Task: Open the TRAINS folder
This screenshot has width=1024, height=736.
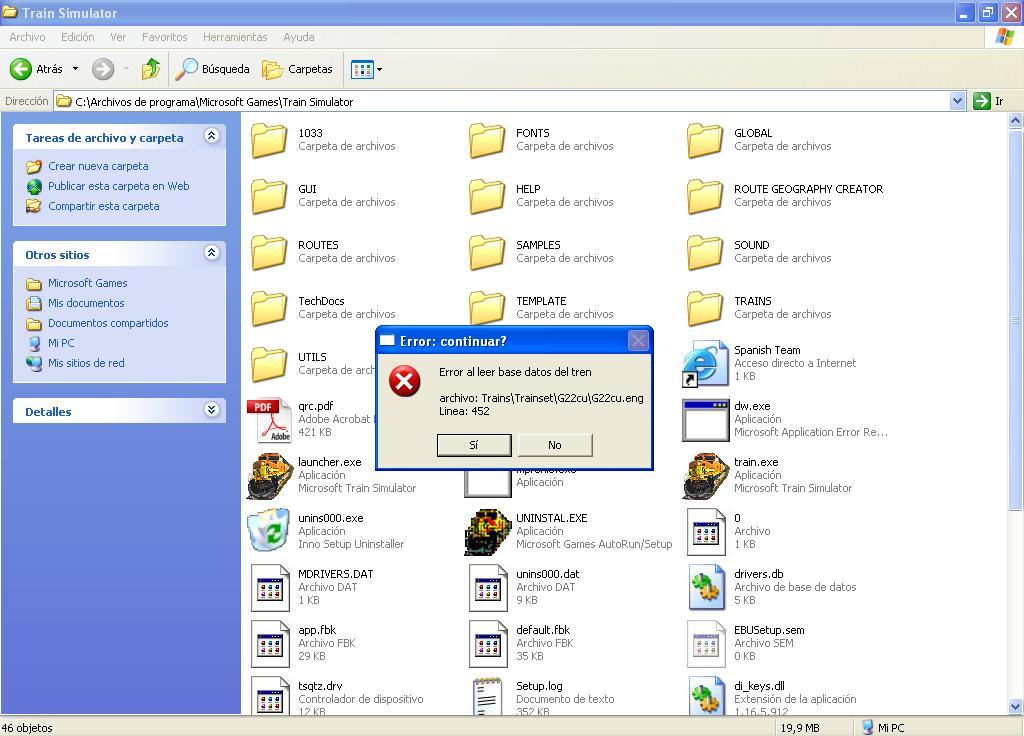Action: 706,308
